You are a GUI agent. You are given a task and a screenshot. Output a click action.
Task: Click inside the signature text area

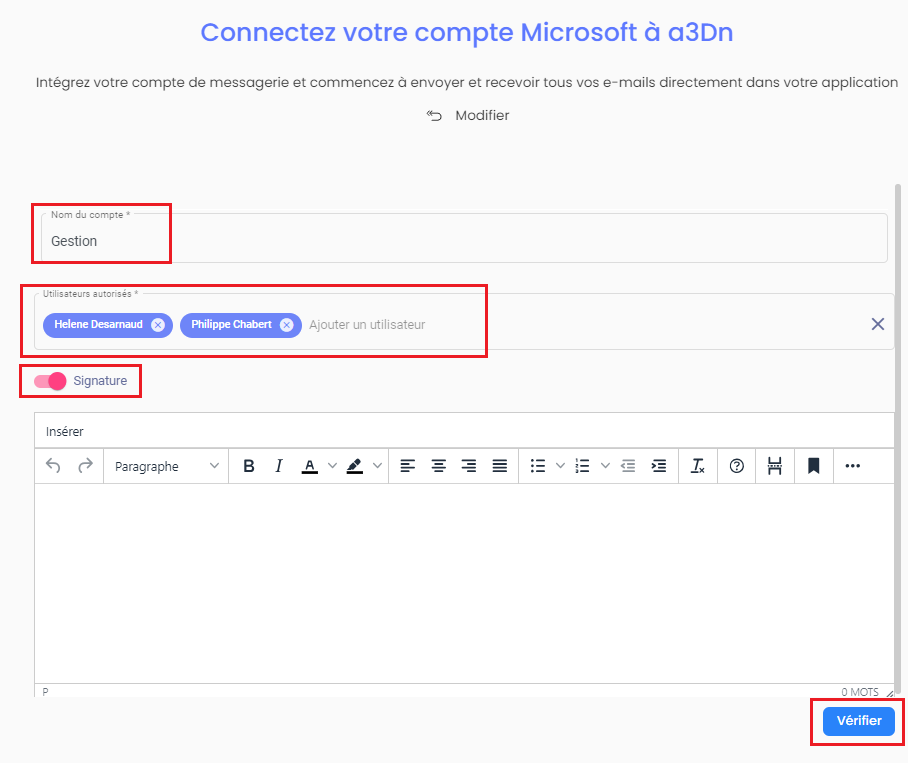click(464, 584)
